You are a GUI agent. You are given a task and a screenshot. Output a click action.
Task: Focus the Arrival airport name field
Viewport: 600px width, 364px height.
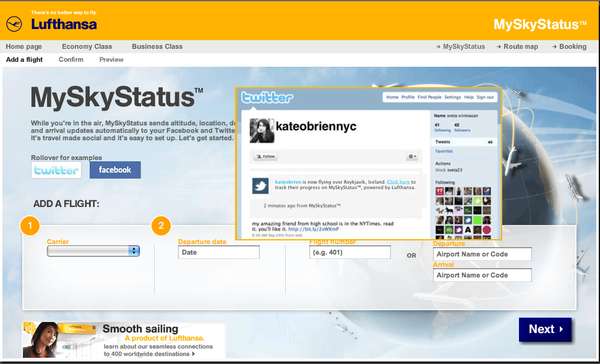pyautogui.click(x=482, y=275)
